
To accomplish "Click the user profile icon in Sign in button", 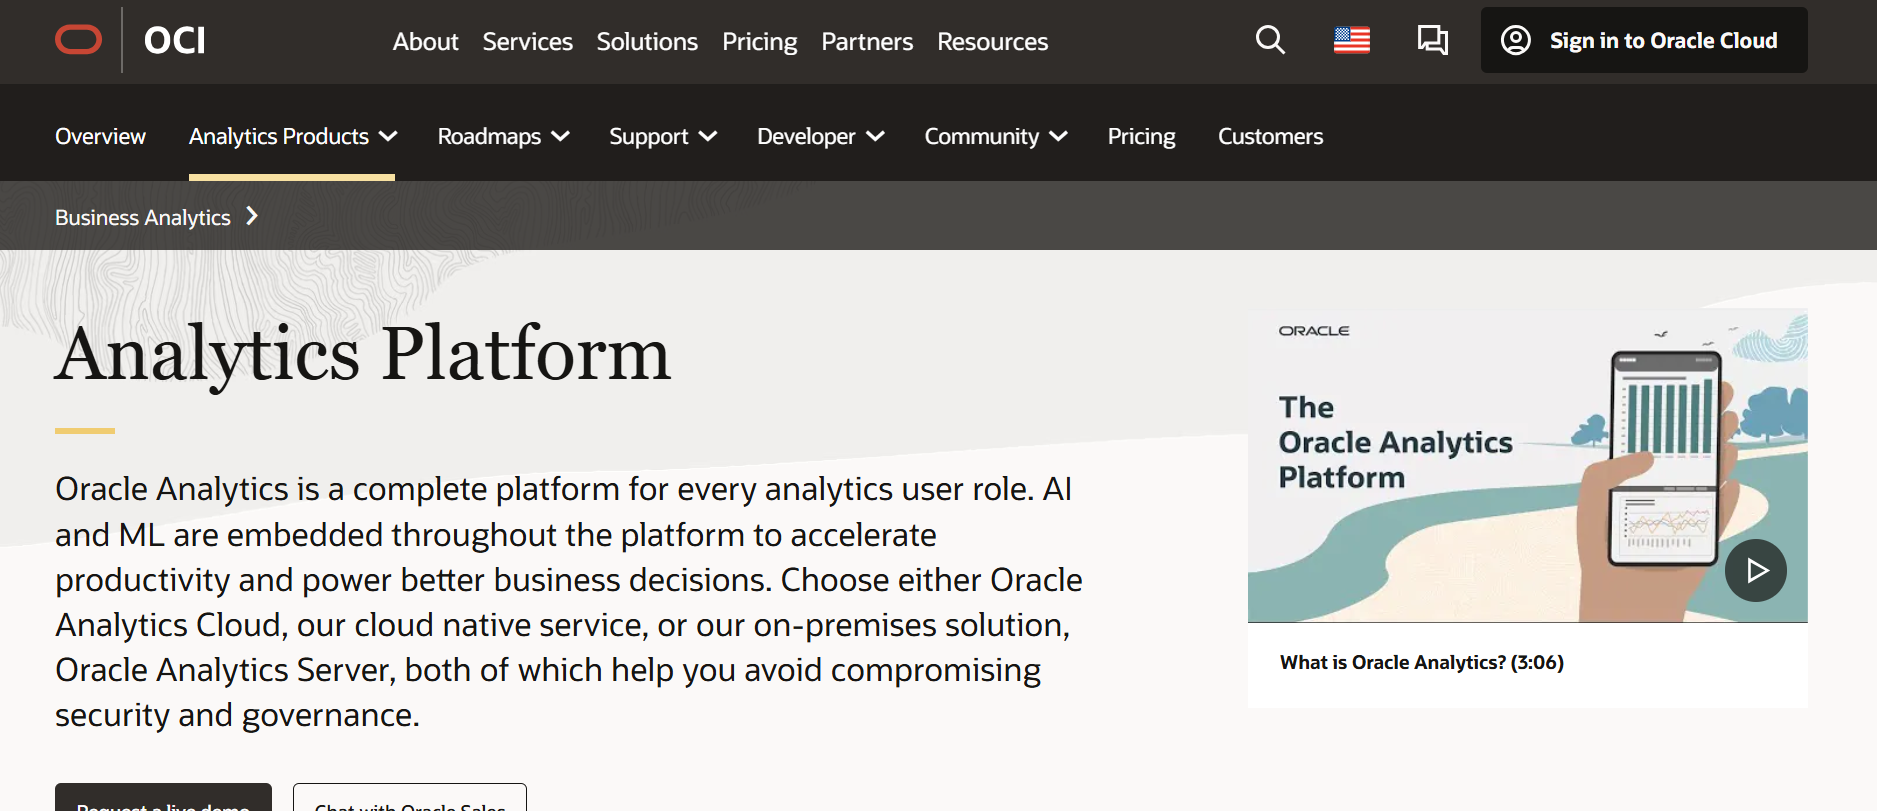I will [x=1516, y=40].
